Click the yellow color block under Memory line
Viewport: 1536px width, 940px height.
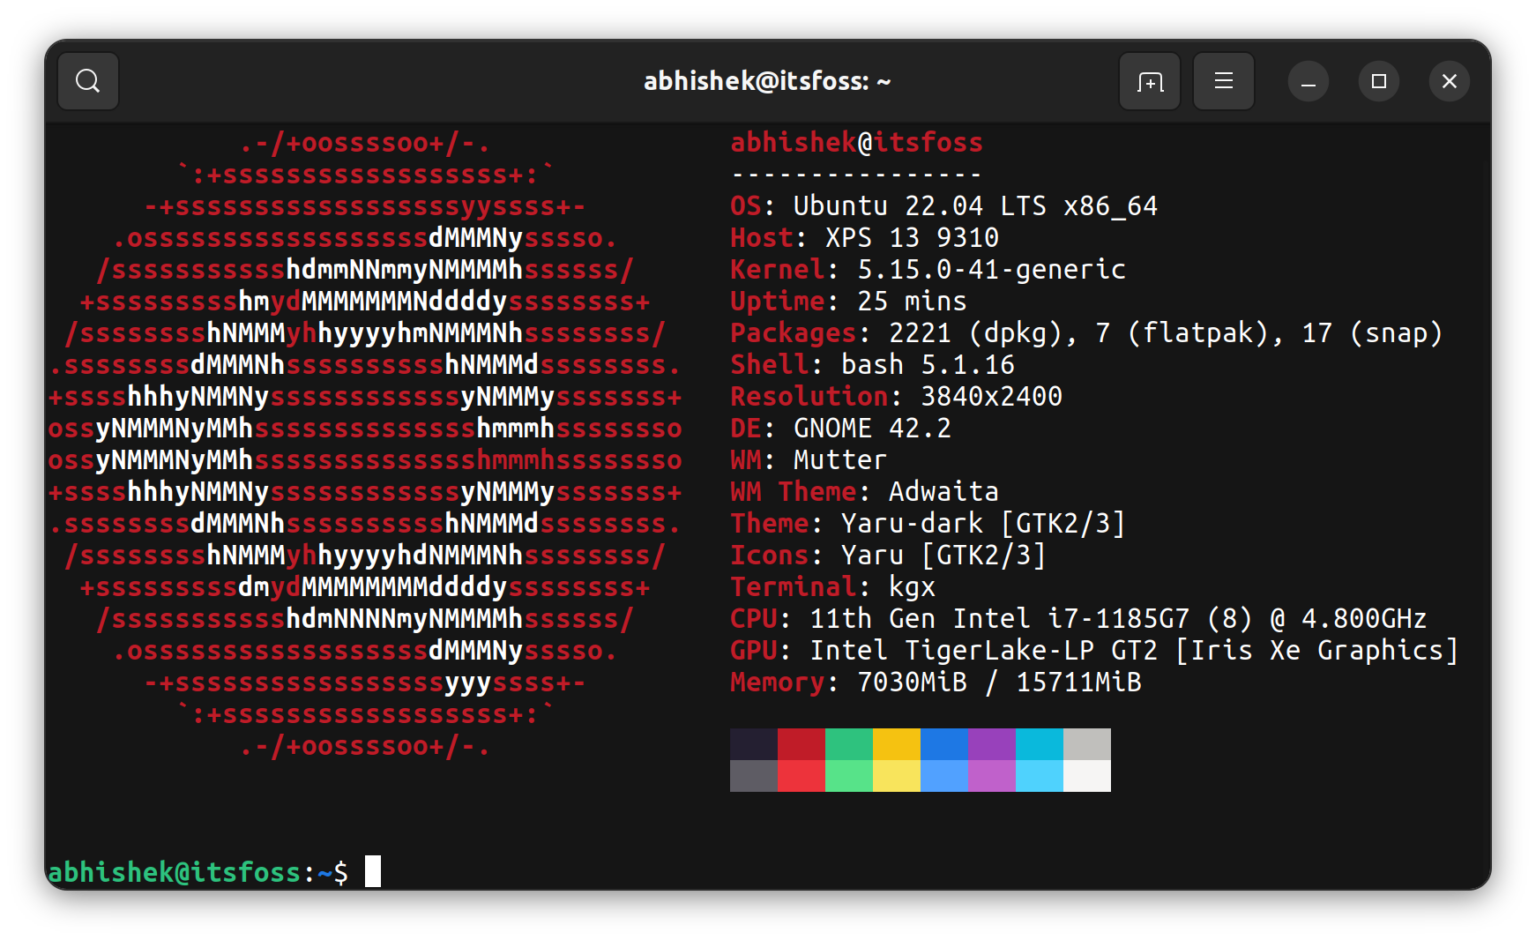[896, 745]
